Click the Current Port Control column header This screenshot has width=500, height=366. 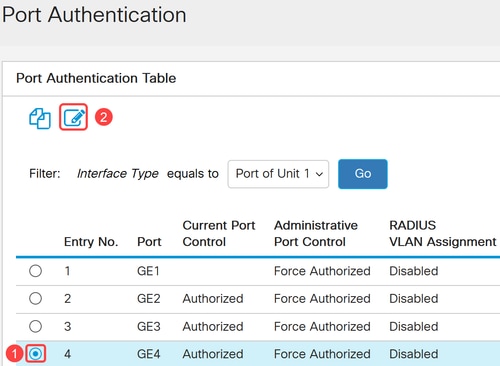click(x=219, y=233)
